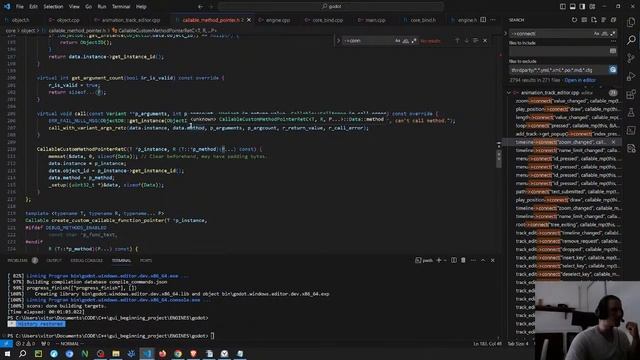Maximize the terminal panel size
Image resolution: width=640 pixels, height=360 pixels.
pos(483,260)
